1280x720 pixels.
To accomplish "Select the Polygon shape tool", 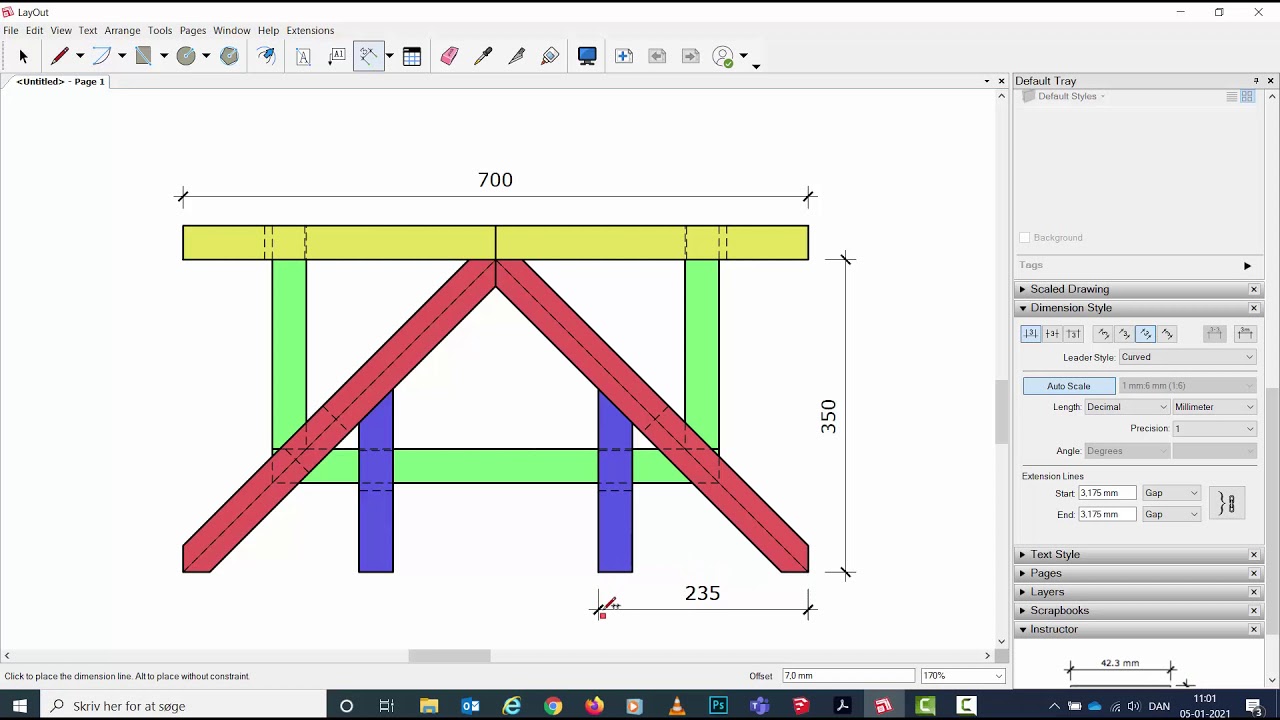I will pyautogui.click(x=229, y=57).
